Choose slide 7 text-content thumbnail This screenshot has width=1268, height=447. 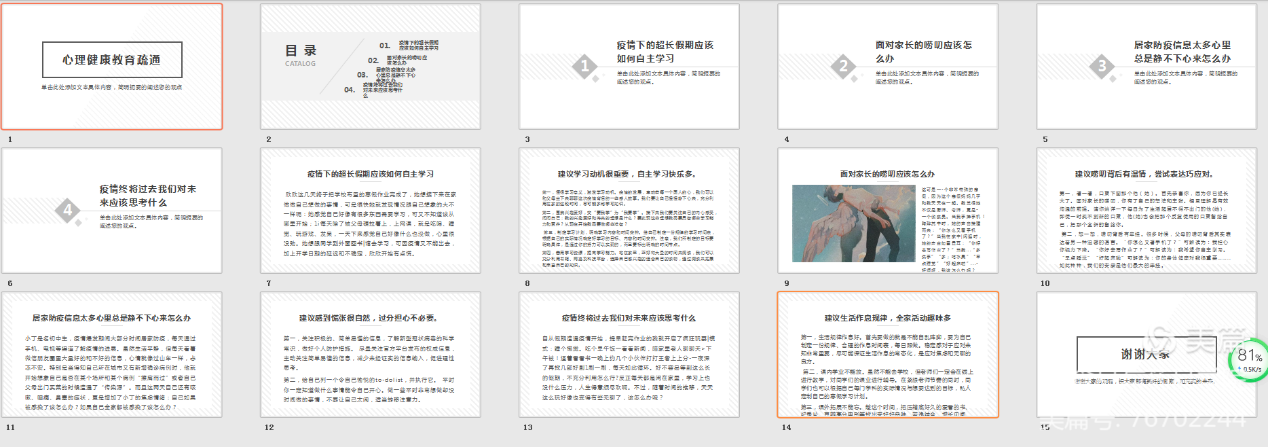tap(371, 210)
